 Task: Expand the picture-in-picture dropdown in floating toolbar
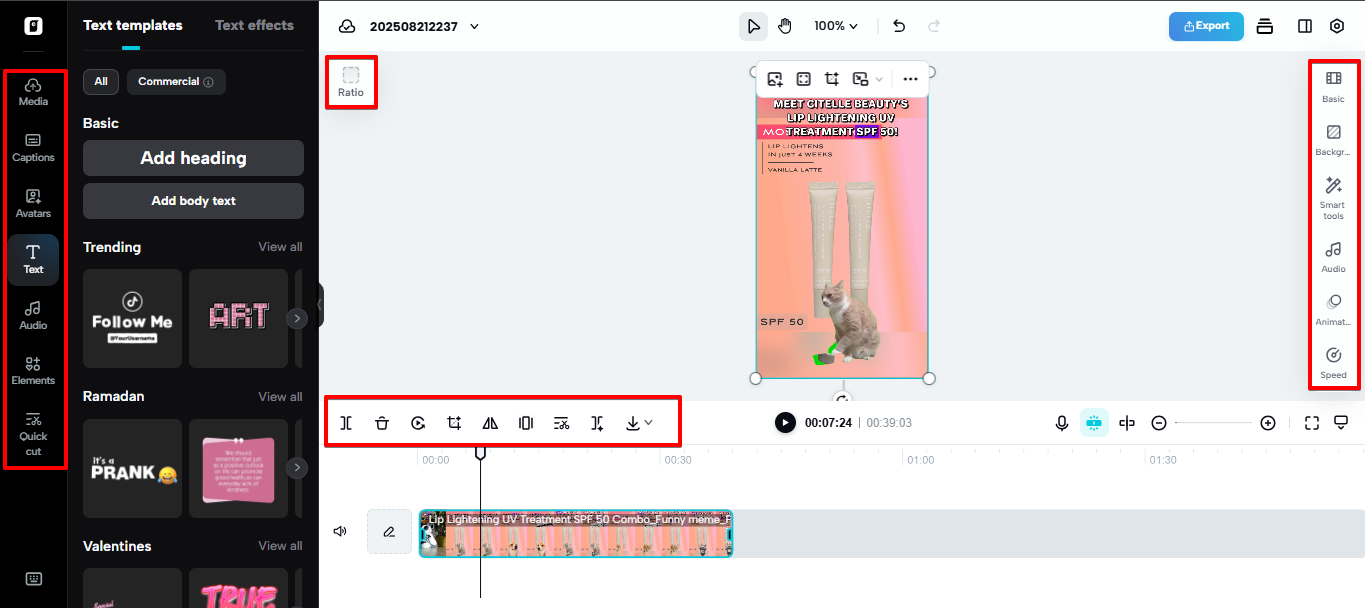[x=879, y=79]
